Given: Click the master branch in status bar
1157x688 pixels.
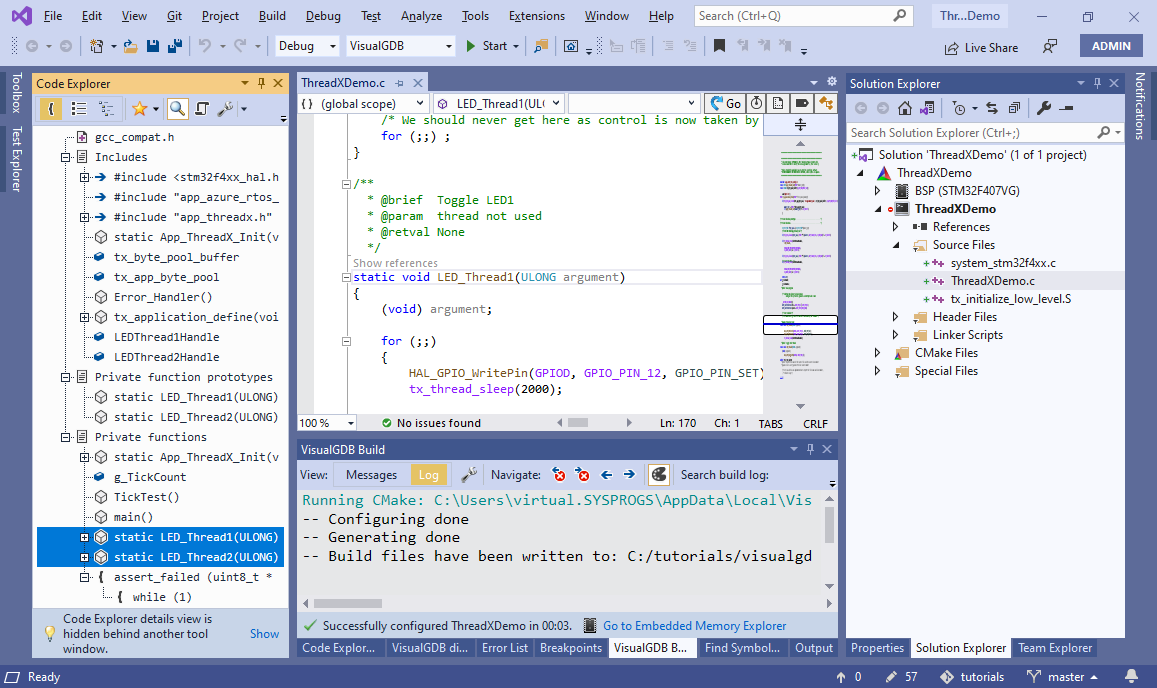Looking at the screenshot, I should [x=1063, y=676].
